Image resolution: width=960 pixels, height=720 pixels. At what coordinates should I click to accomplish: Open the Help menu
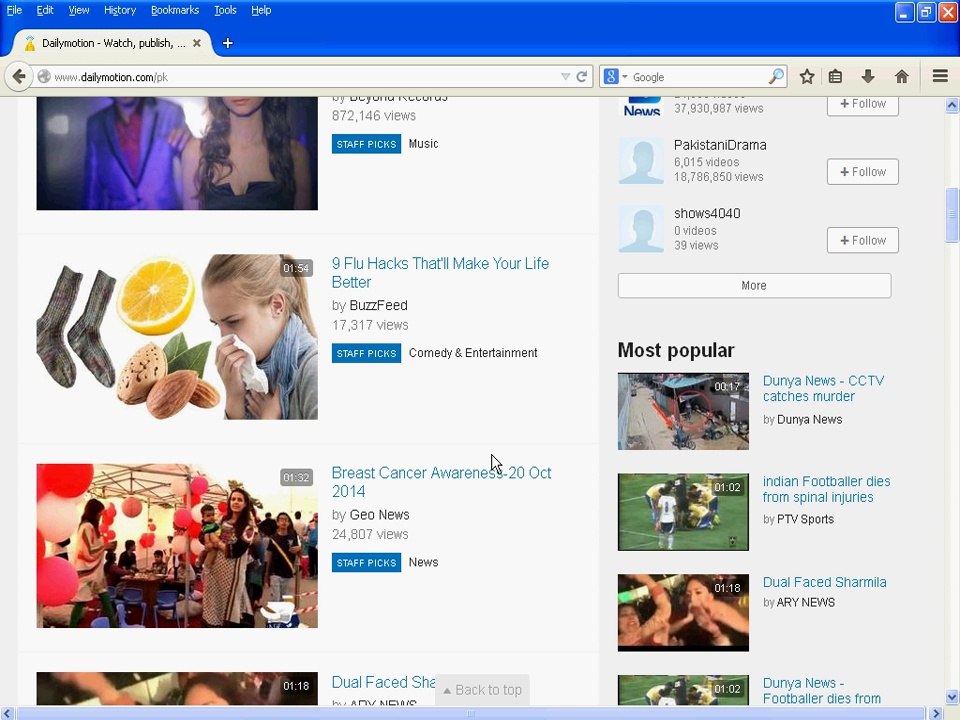[x=261, y=10]
